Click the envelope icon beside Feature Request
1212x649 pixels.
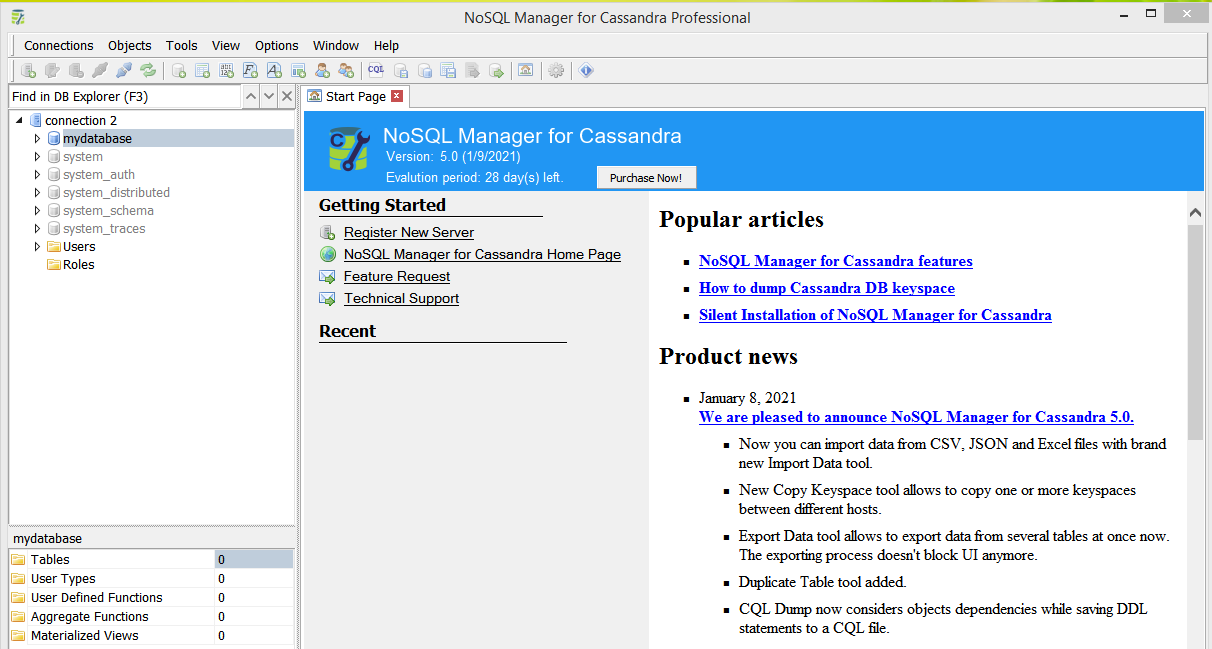327,276
